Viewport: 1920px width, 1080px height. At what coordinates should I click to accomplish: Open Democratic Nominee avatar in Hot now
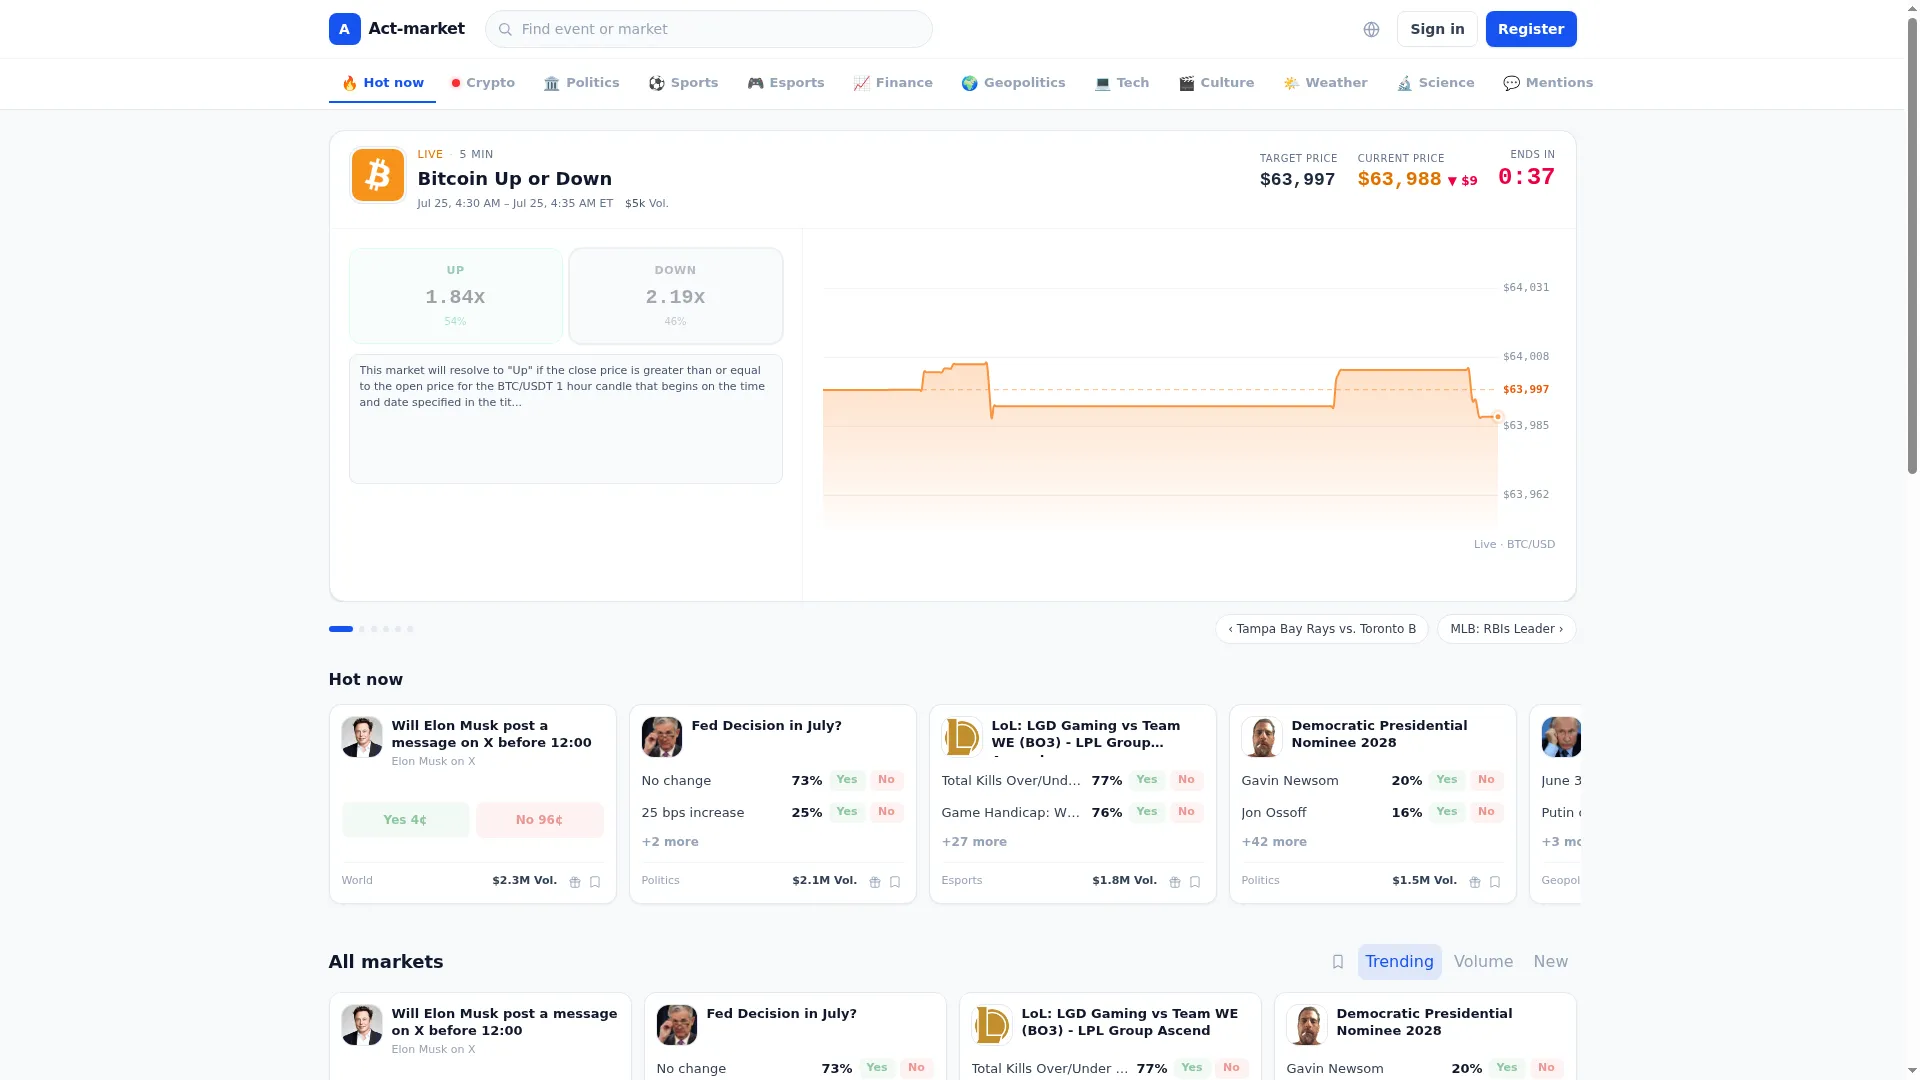1261,737
